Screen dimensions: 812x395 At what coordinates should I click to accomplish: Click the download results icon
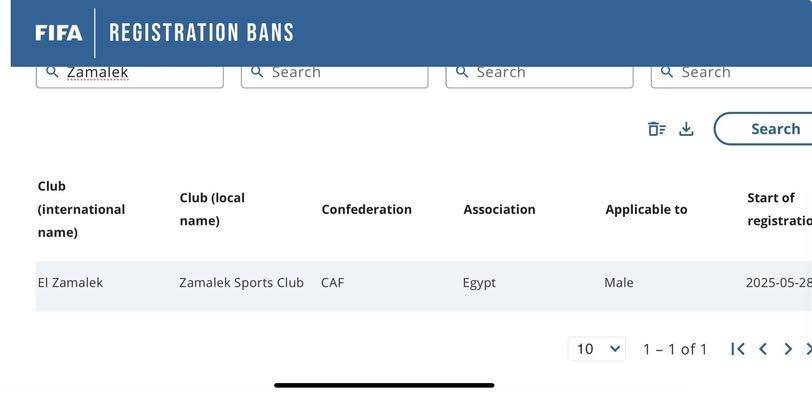click(686, 128)
